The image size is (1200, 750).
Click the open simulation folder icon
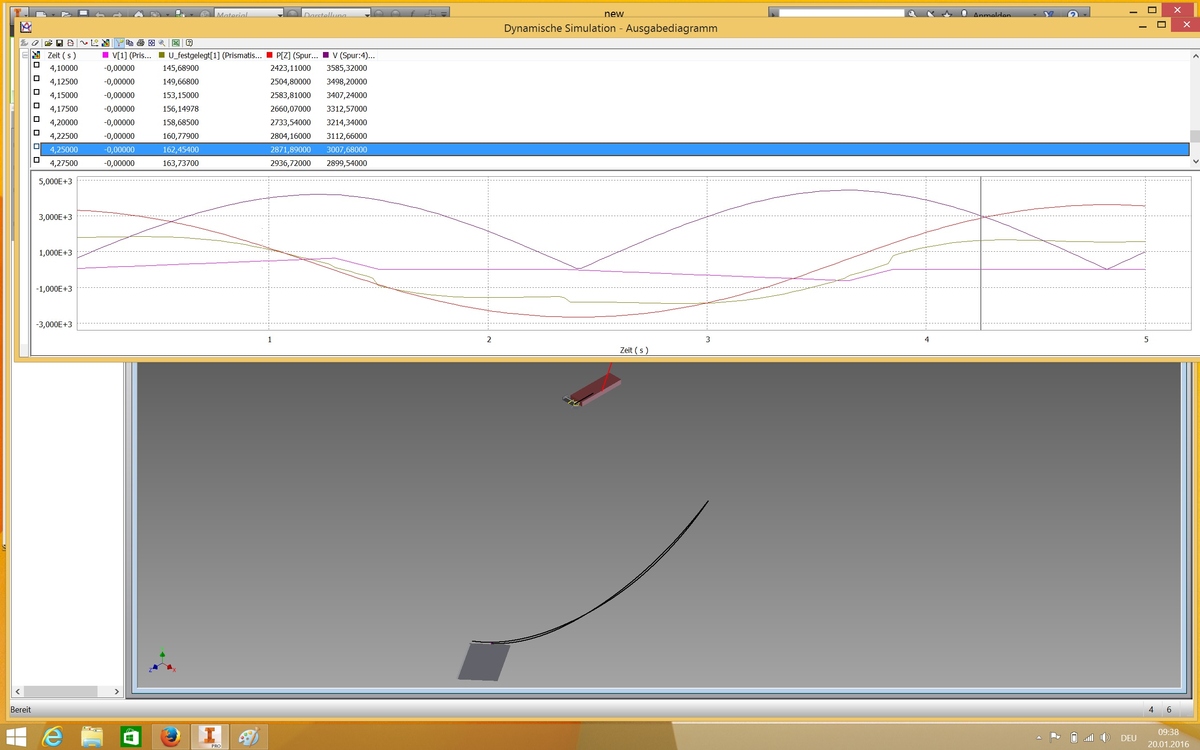point(48,43)
